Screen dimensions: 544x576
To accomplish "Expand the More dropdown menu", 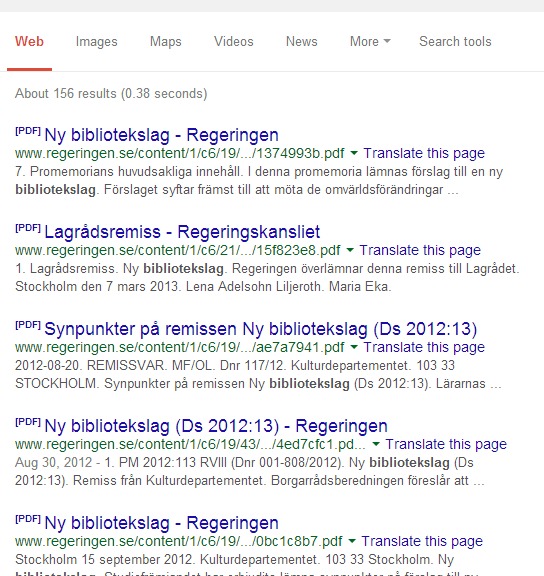I will (370, 42).
